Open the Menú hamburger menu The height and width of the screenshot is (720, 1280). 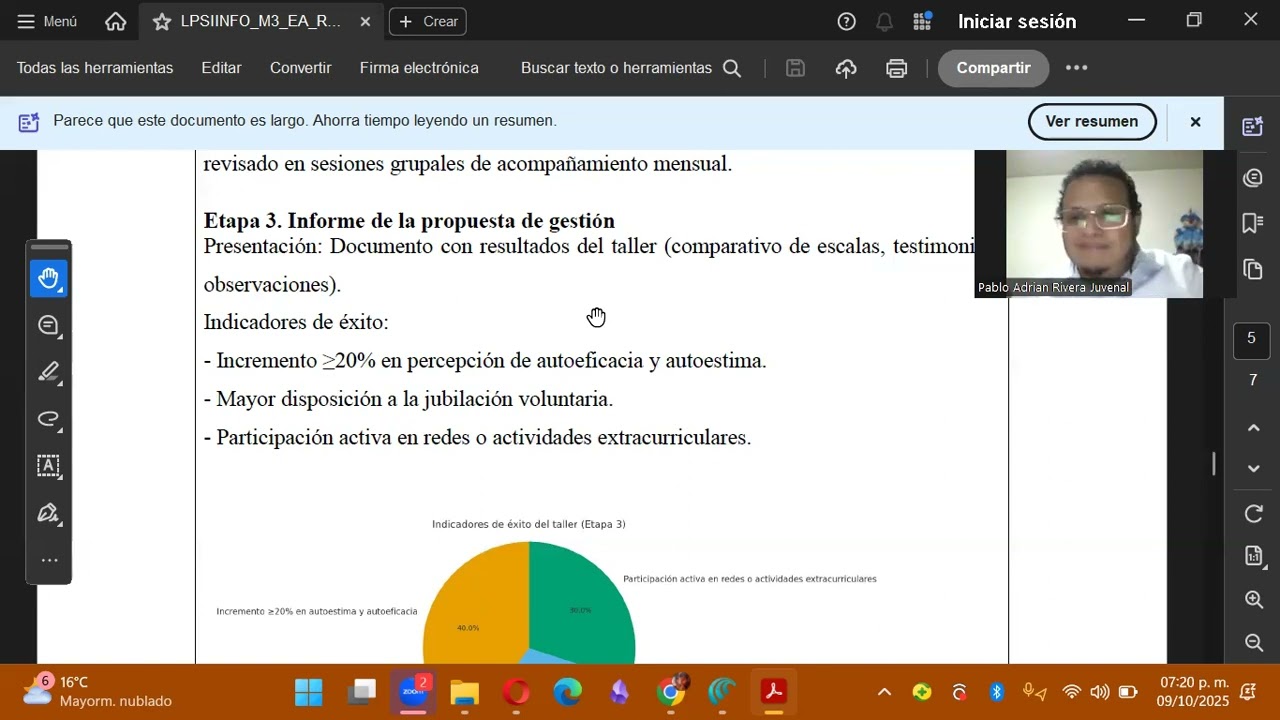[47, 21]
